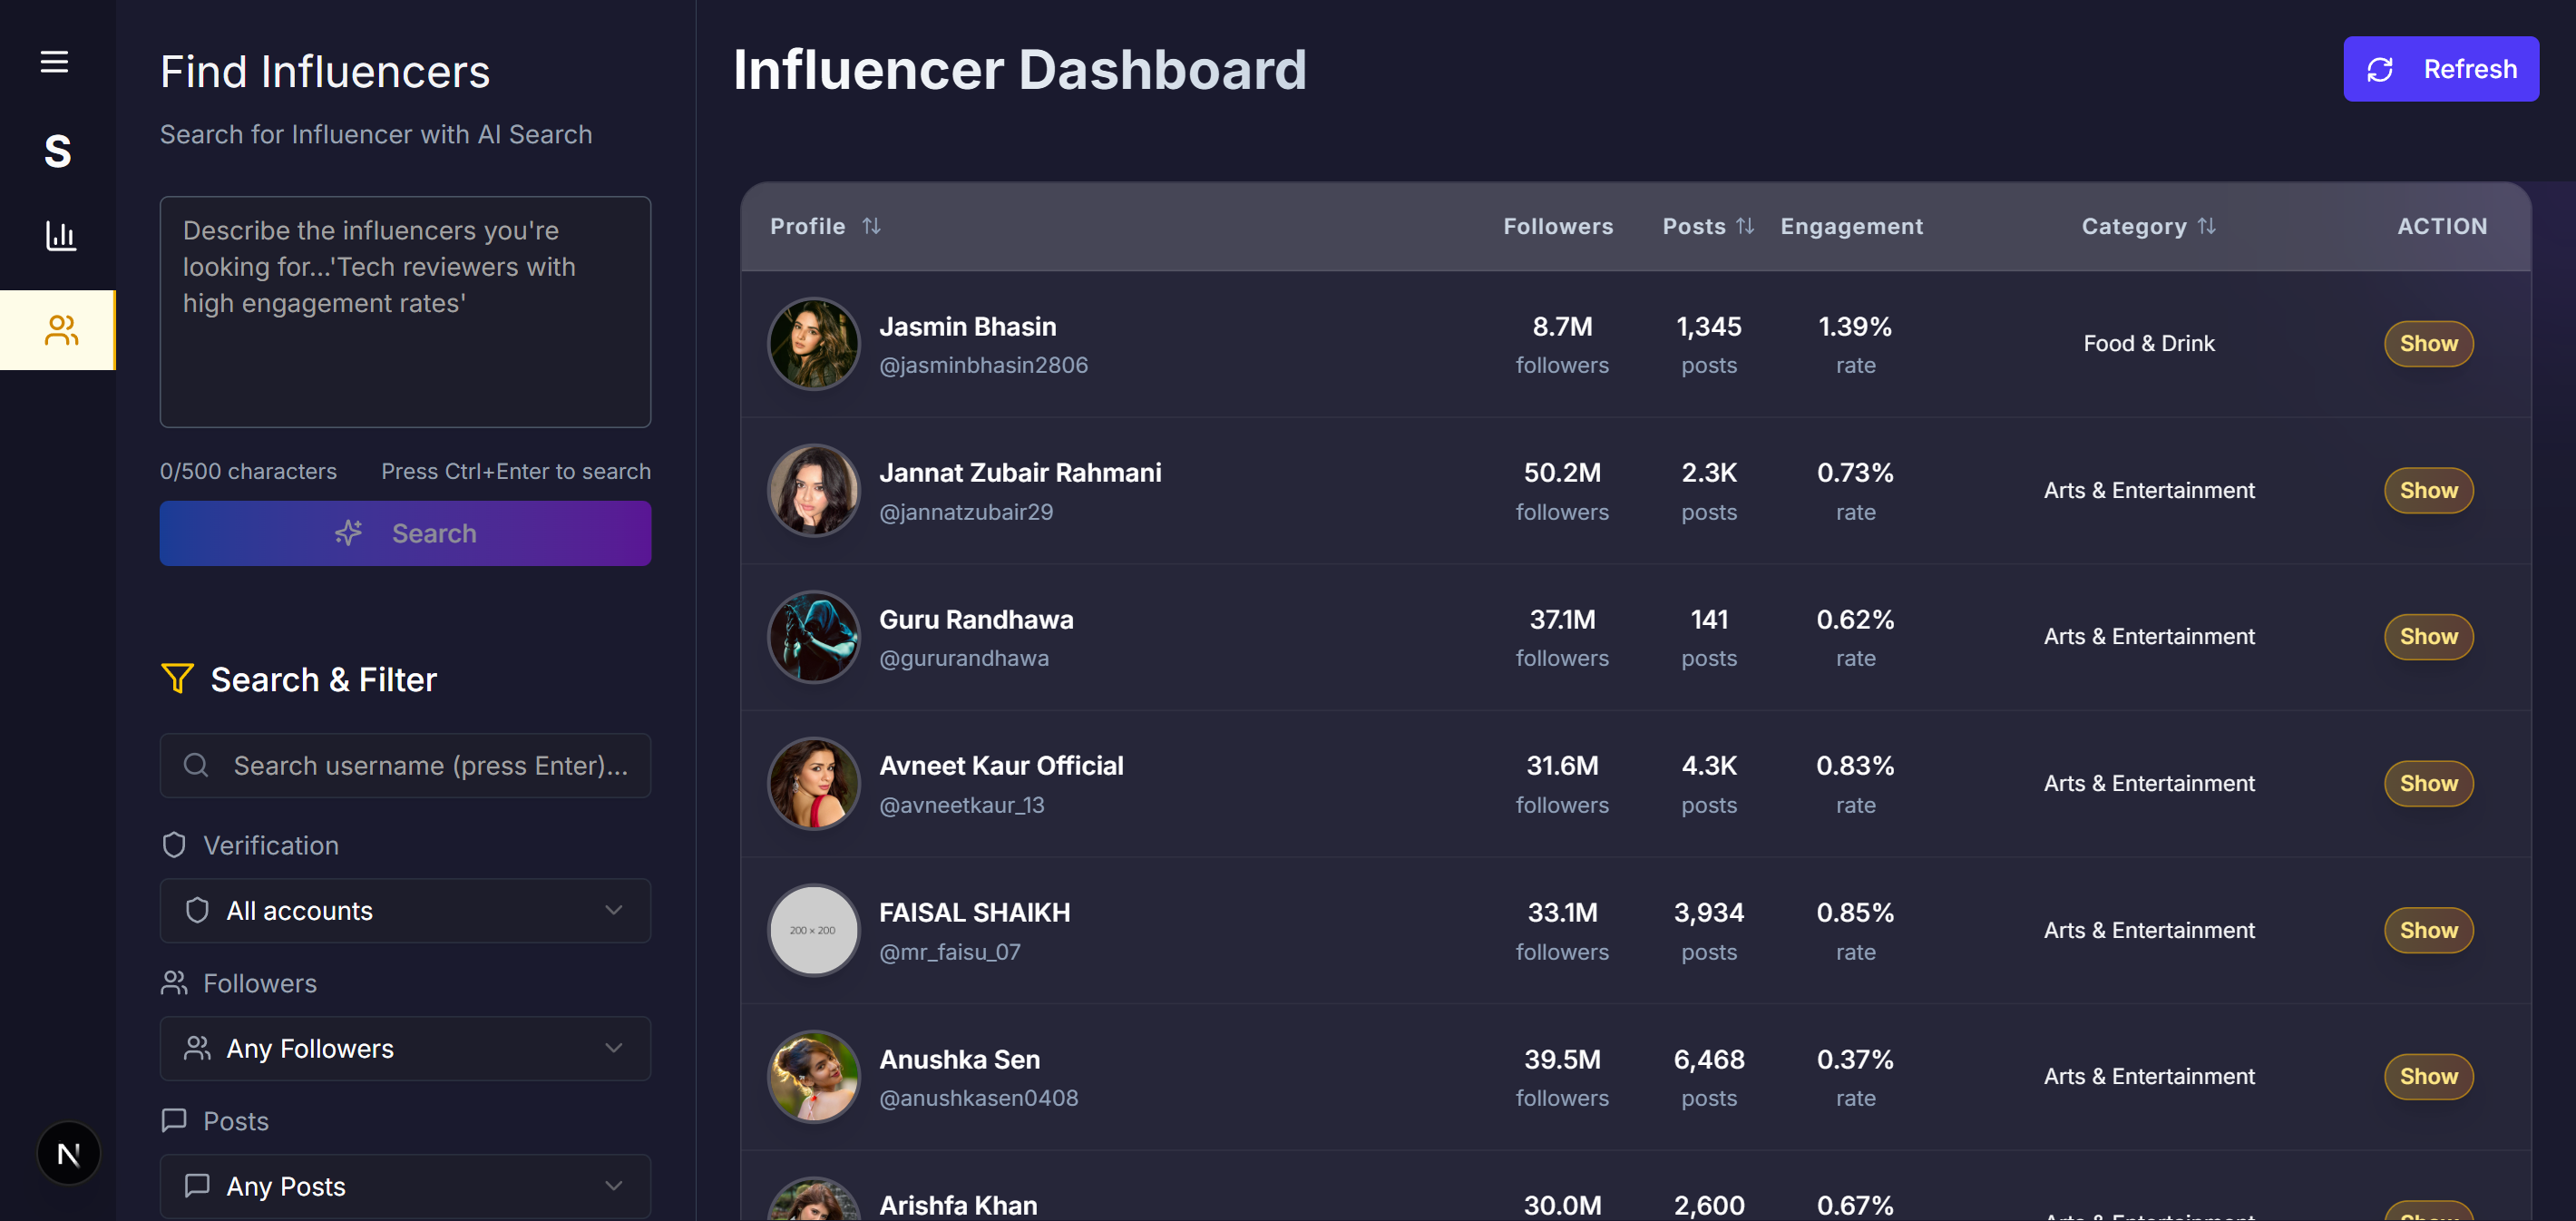Click the magnifier icon in username search
Viewport: 2576px width, 1221px height.
pos(196,765)
